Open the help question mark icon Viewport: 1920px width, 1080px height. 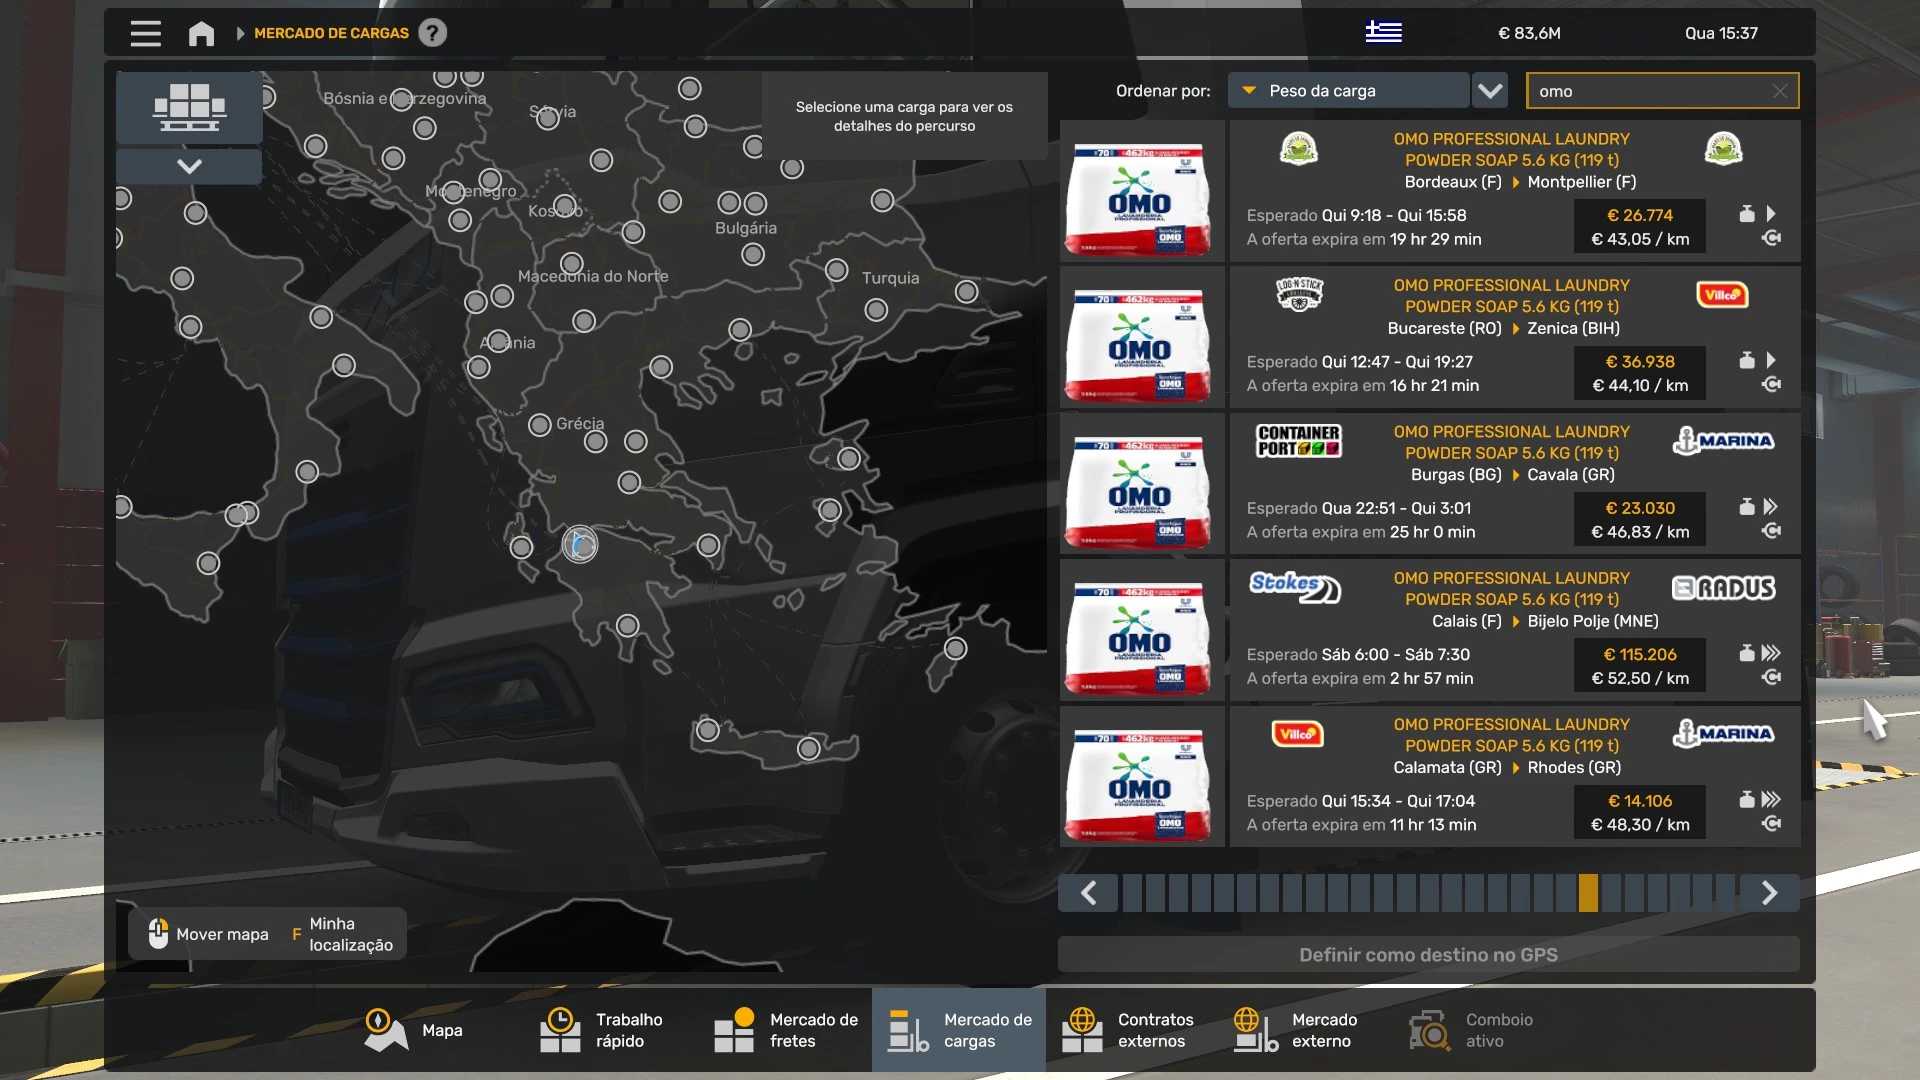click(x=432, y=33)
